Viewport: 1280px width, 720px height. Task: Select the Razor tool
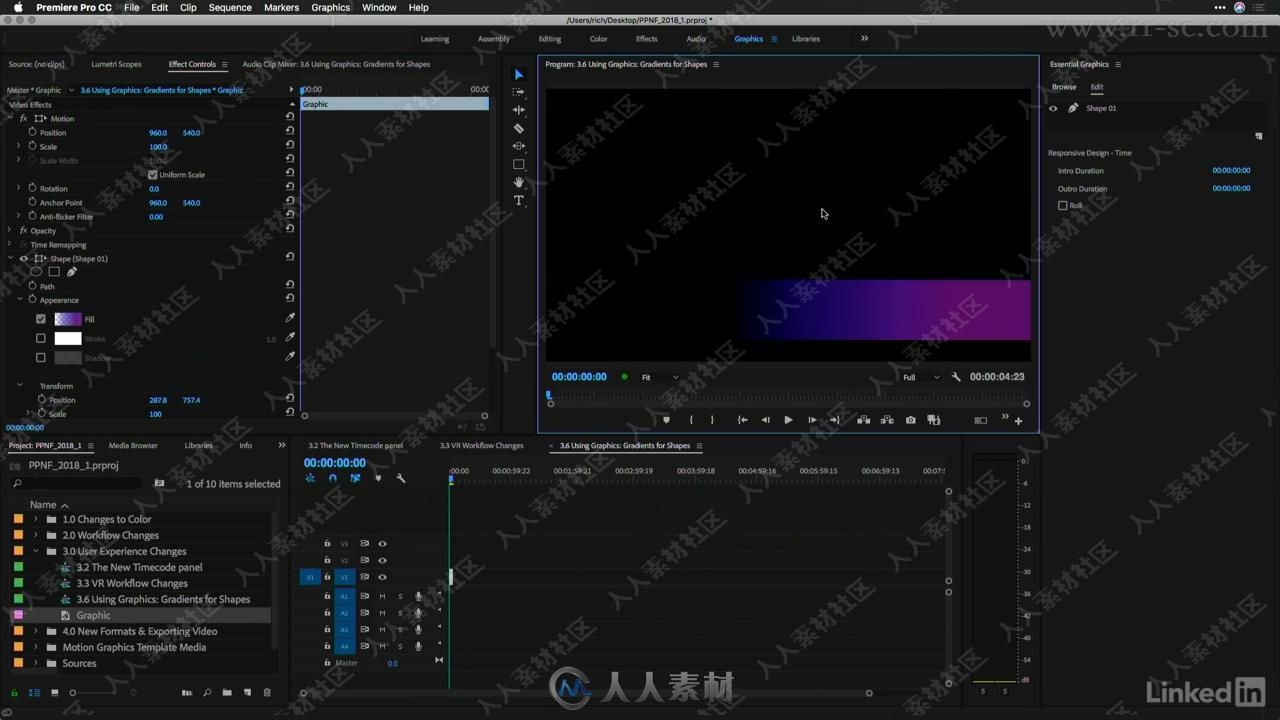518,128
